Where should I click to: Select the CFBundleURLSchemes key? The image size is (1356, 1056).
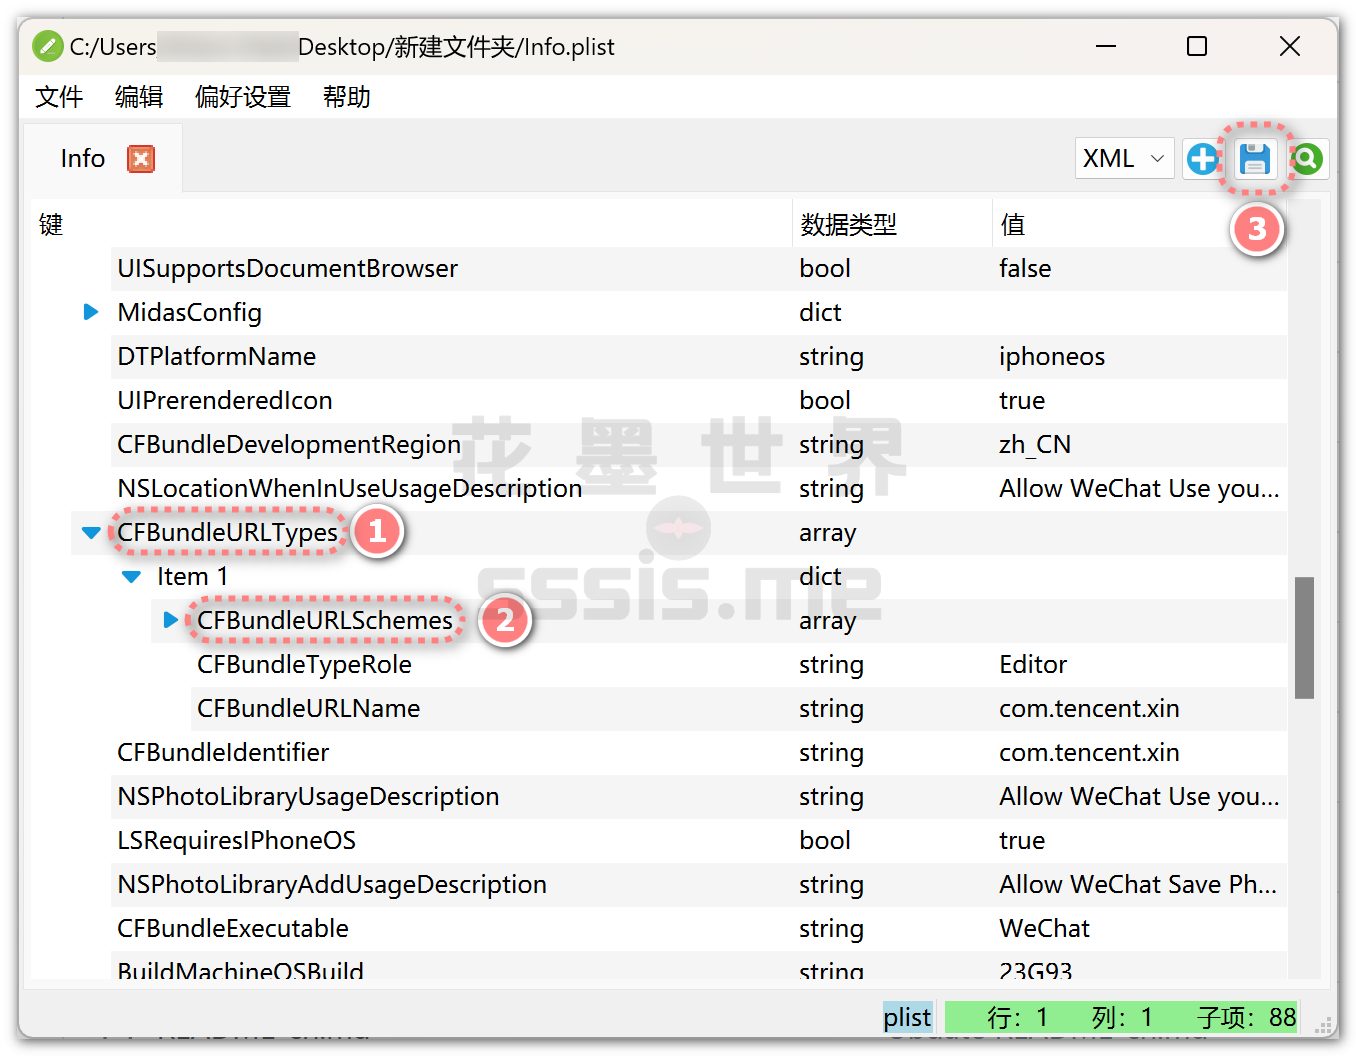325,620
